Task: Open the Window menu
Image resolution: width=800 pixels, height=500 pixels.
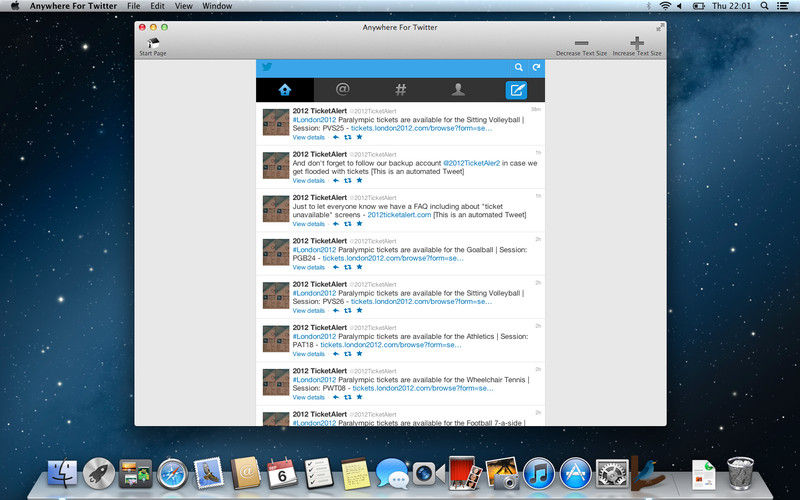Action: (x=217, y=6)
